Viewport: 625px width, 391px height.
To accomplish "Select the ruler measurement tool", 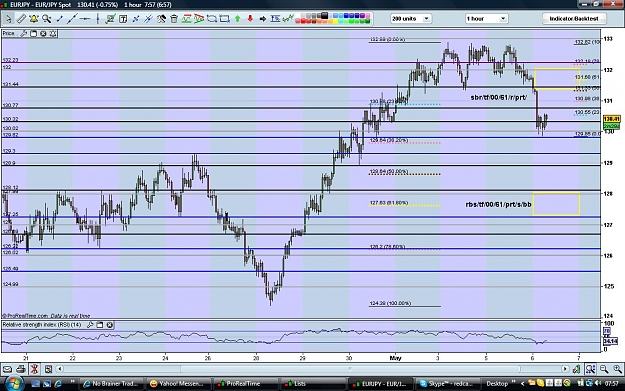I will pos(21,19).
